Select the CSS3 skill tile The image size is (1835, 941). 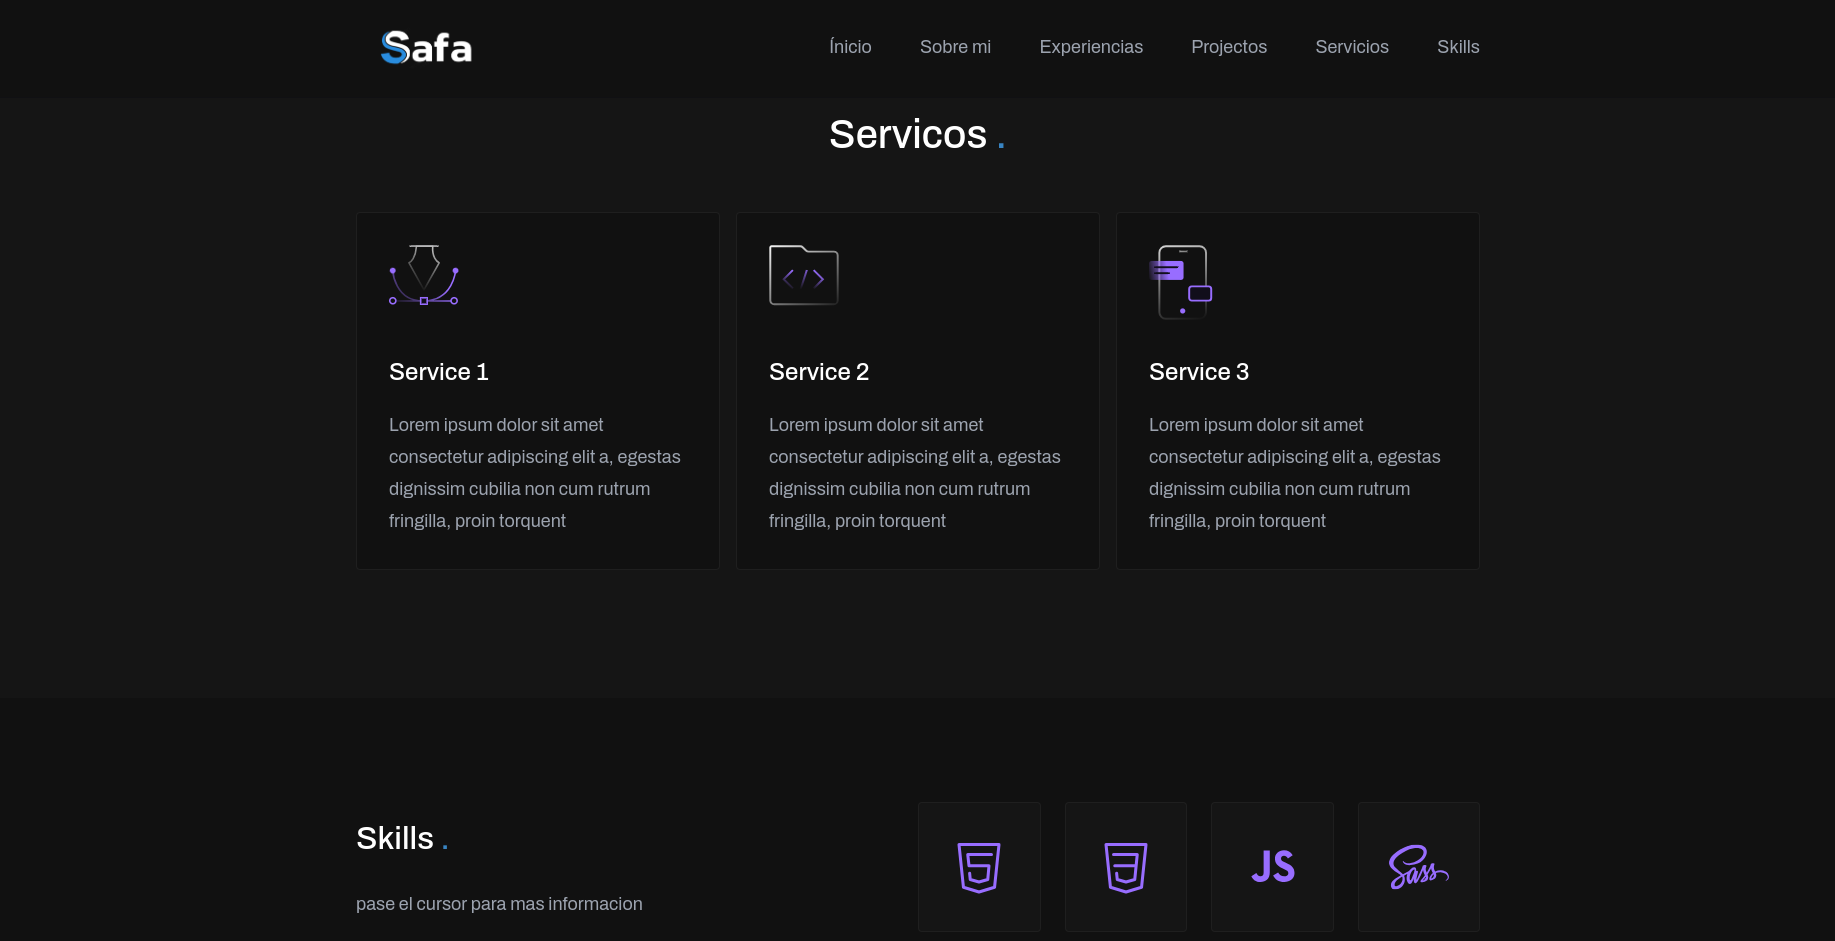pos(1125,867)
